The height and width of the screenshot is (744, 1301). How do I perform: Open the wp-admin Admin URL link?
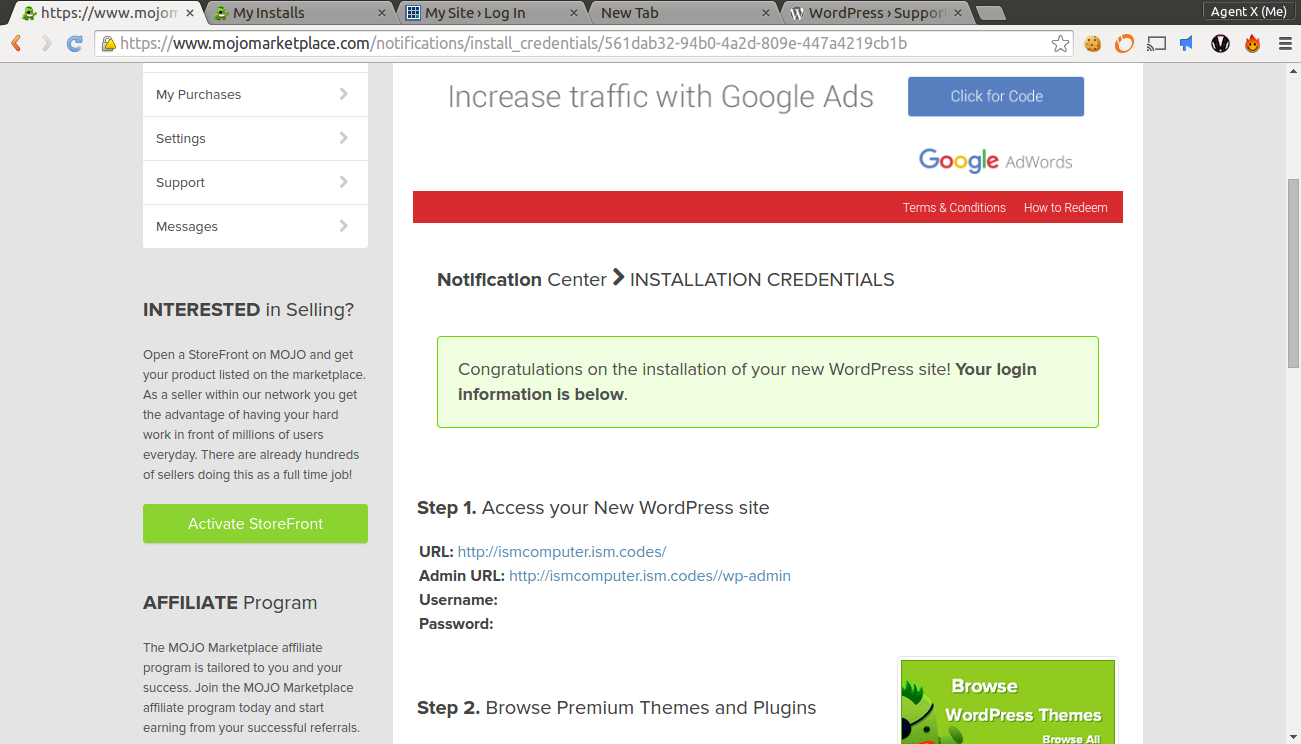[x=650, y=576]
